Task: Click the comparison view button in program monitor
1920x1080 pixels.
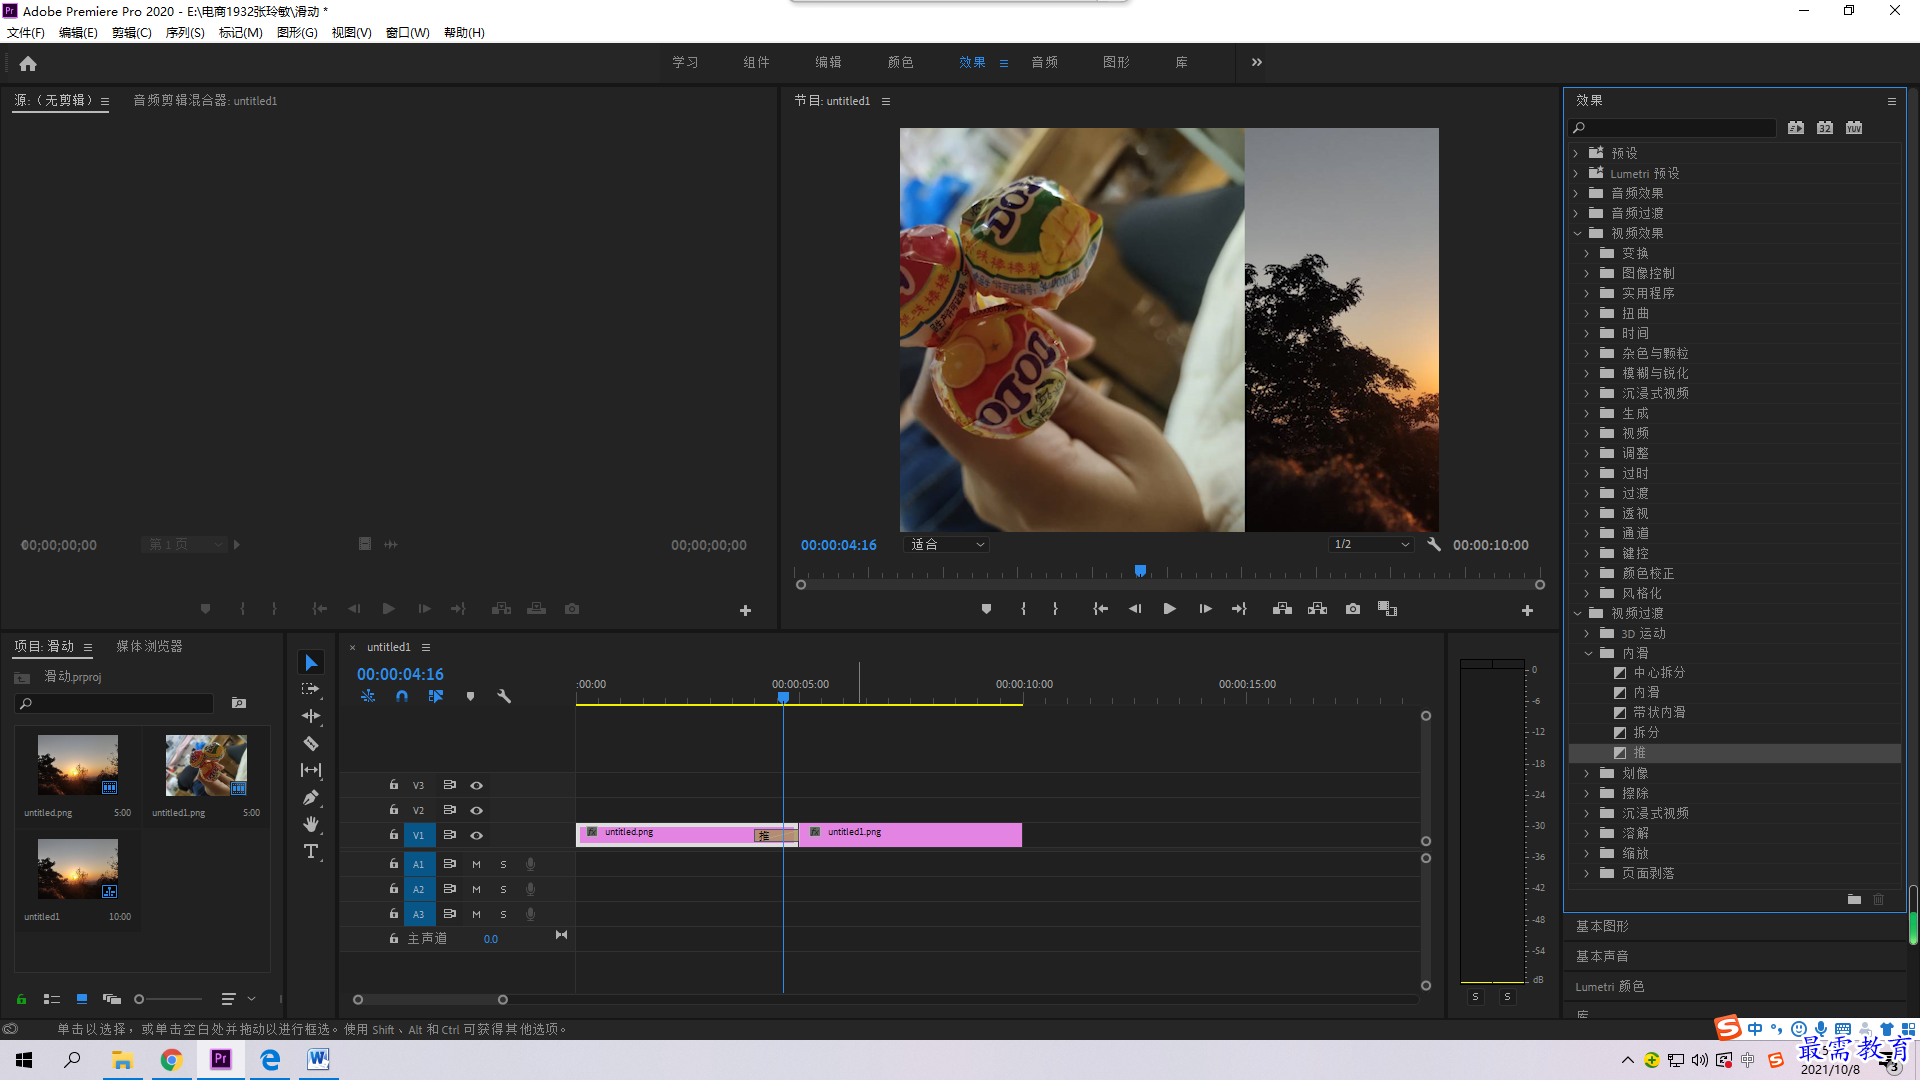Action: click(x=1388, y=609)
